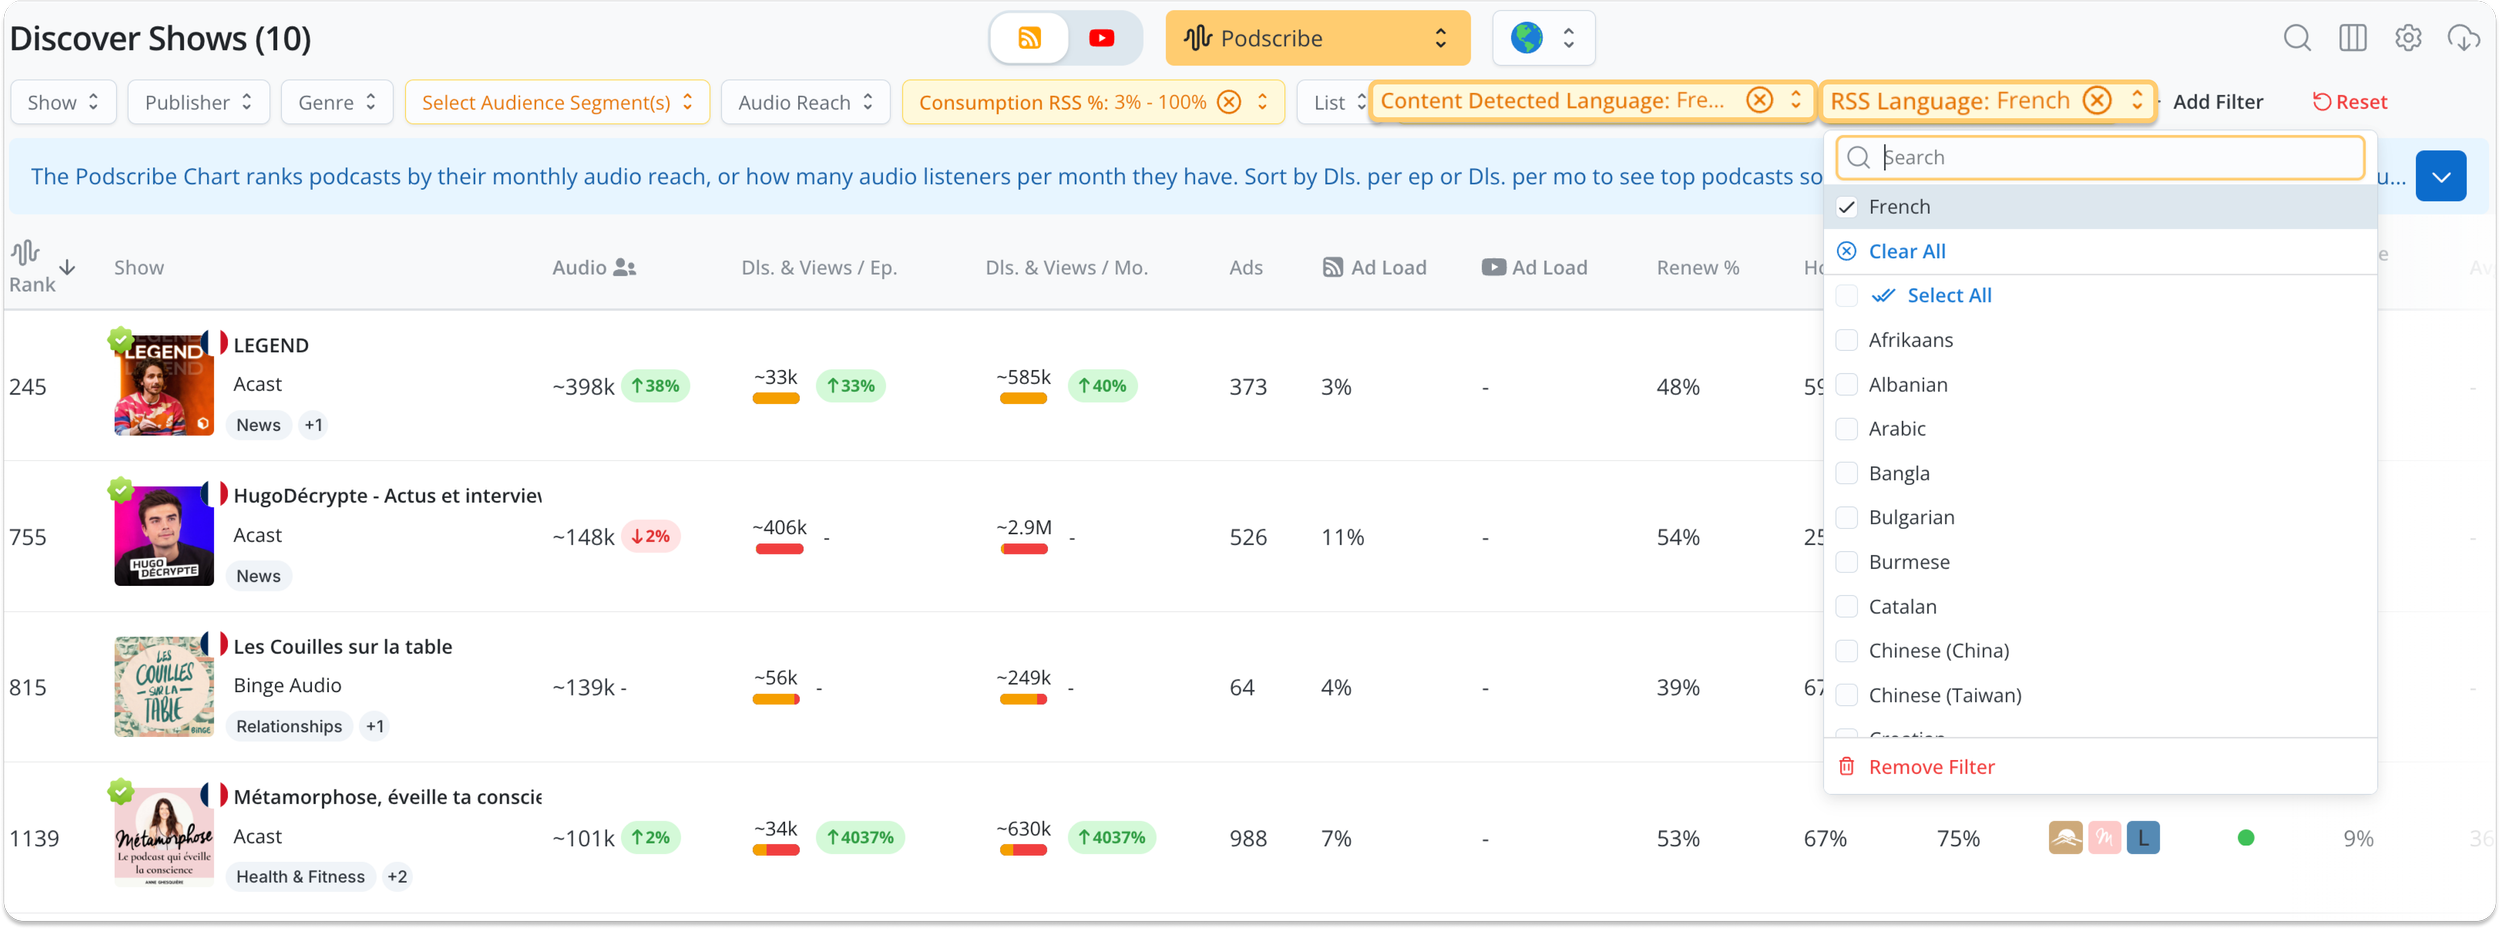Open the Show filter dropdown

pyautogui.click(x=63, y=102)
